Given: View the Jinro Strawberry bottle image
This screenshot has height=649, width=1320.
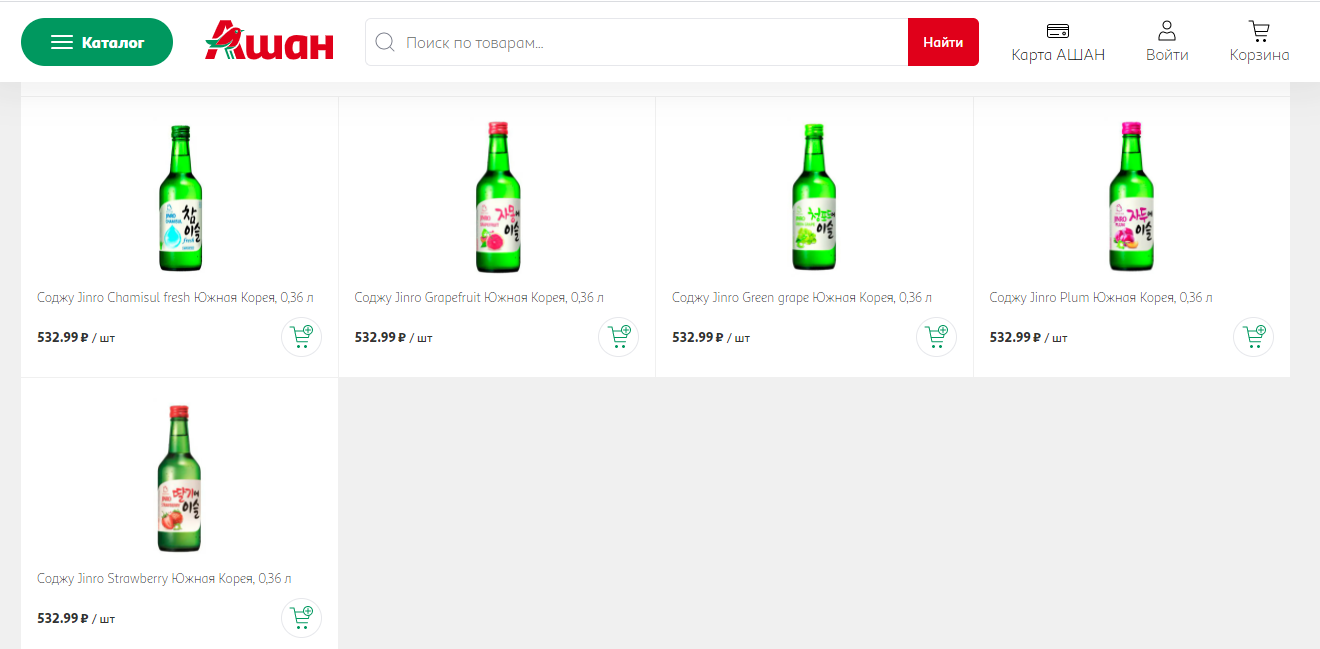Looking at the screenshot, I should pyautogui.click(x=180, y=478).
